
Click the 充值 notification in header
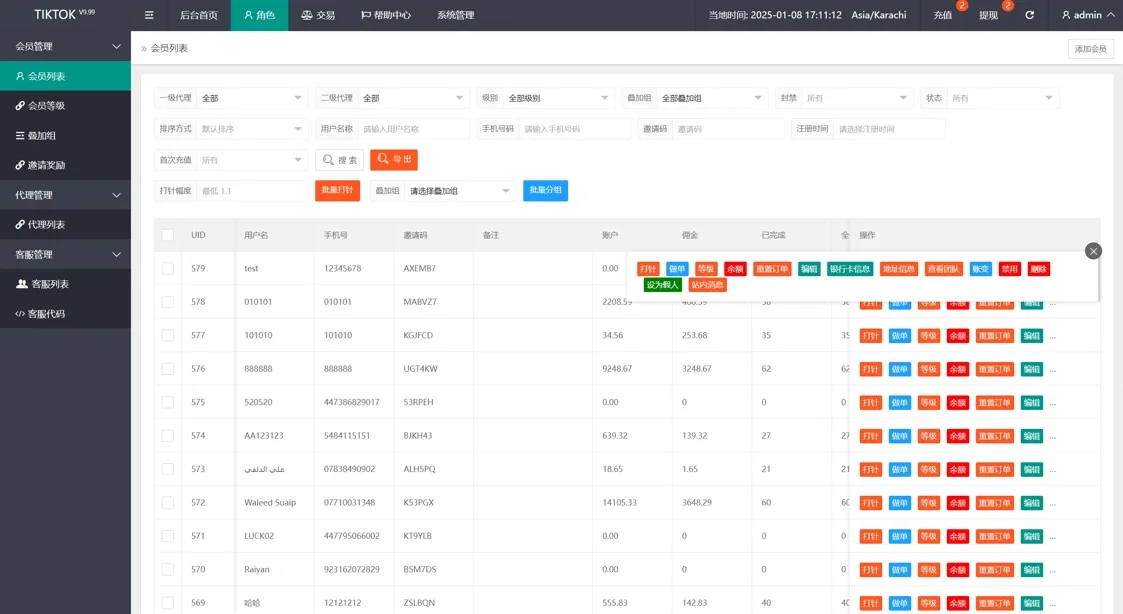(x=943, y=15)
